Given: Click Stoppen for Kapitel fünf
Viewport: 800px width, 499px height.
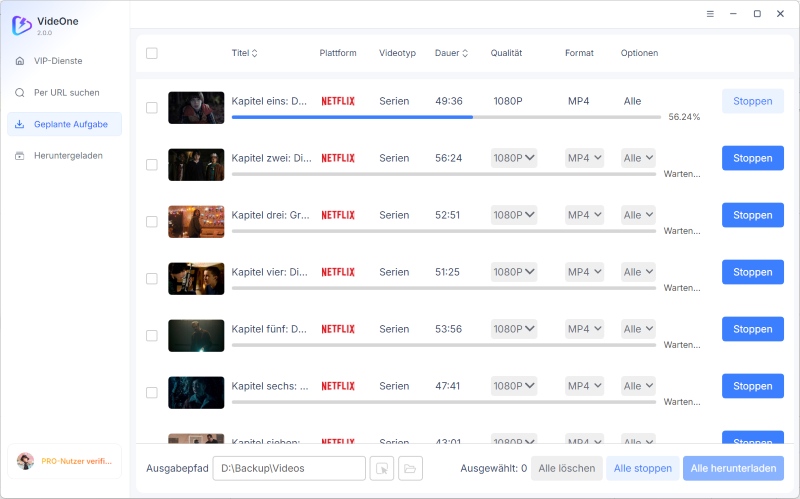Looking at the screenshot, I should point(753,329).
